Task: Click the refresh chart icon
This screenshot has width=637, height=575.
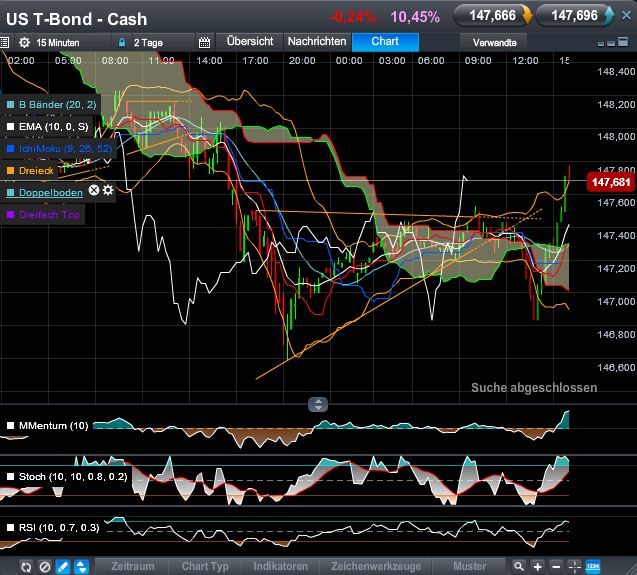Action: coord(26,566)
